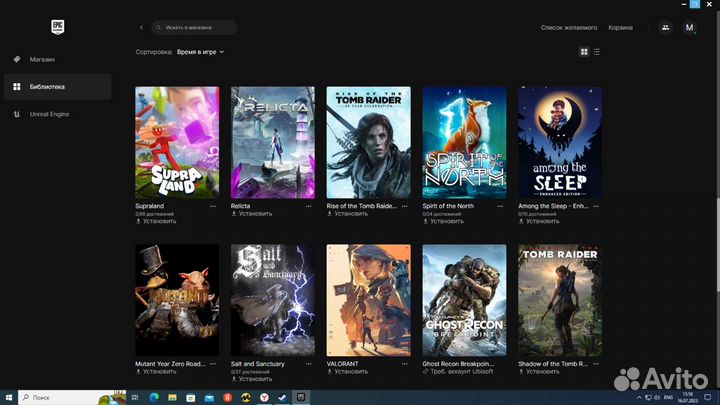The image size is (720, 405).
Task: Open Steam from the taskbar
Action: 282,397
